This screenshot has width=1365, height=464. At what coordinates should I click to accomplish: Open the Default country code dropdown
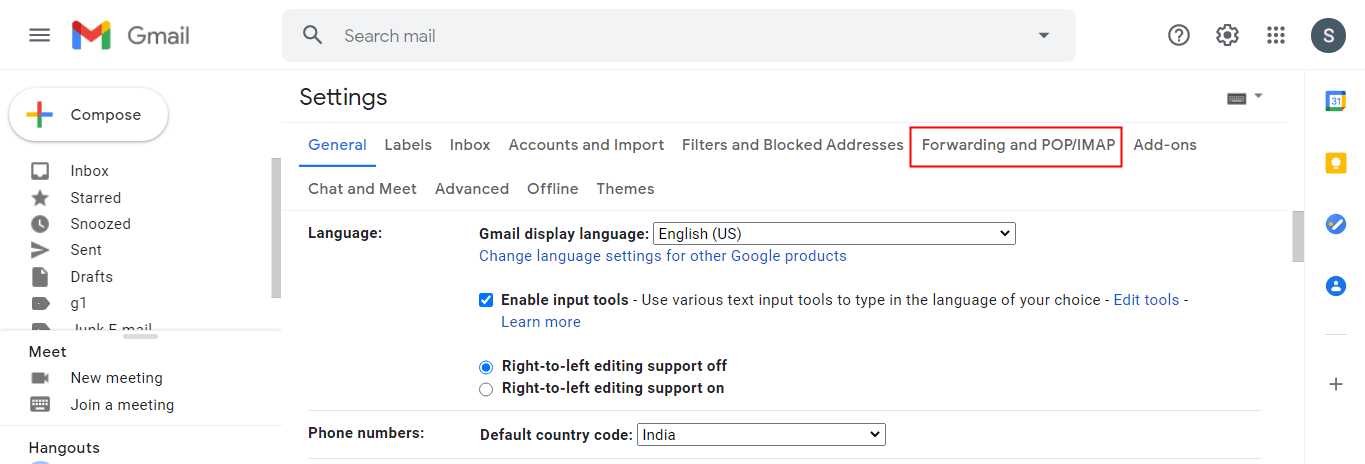[x=760, y=435]
